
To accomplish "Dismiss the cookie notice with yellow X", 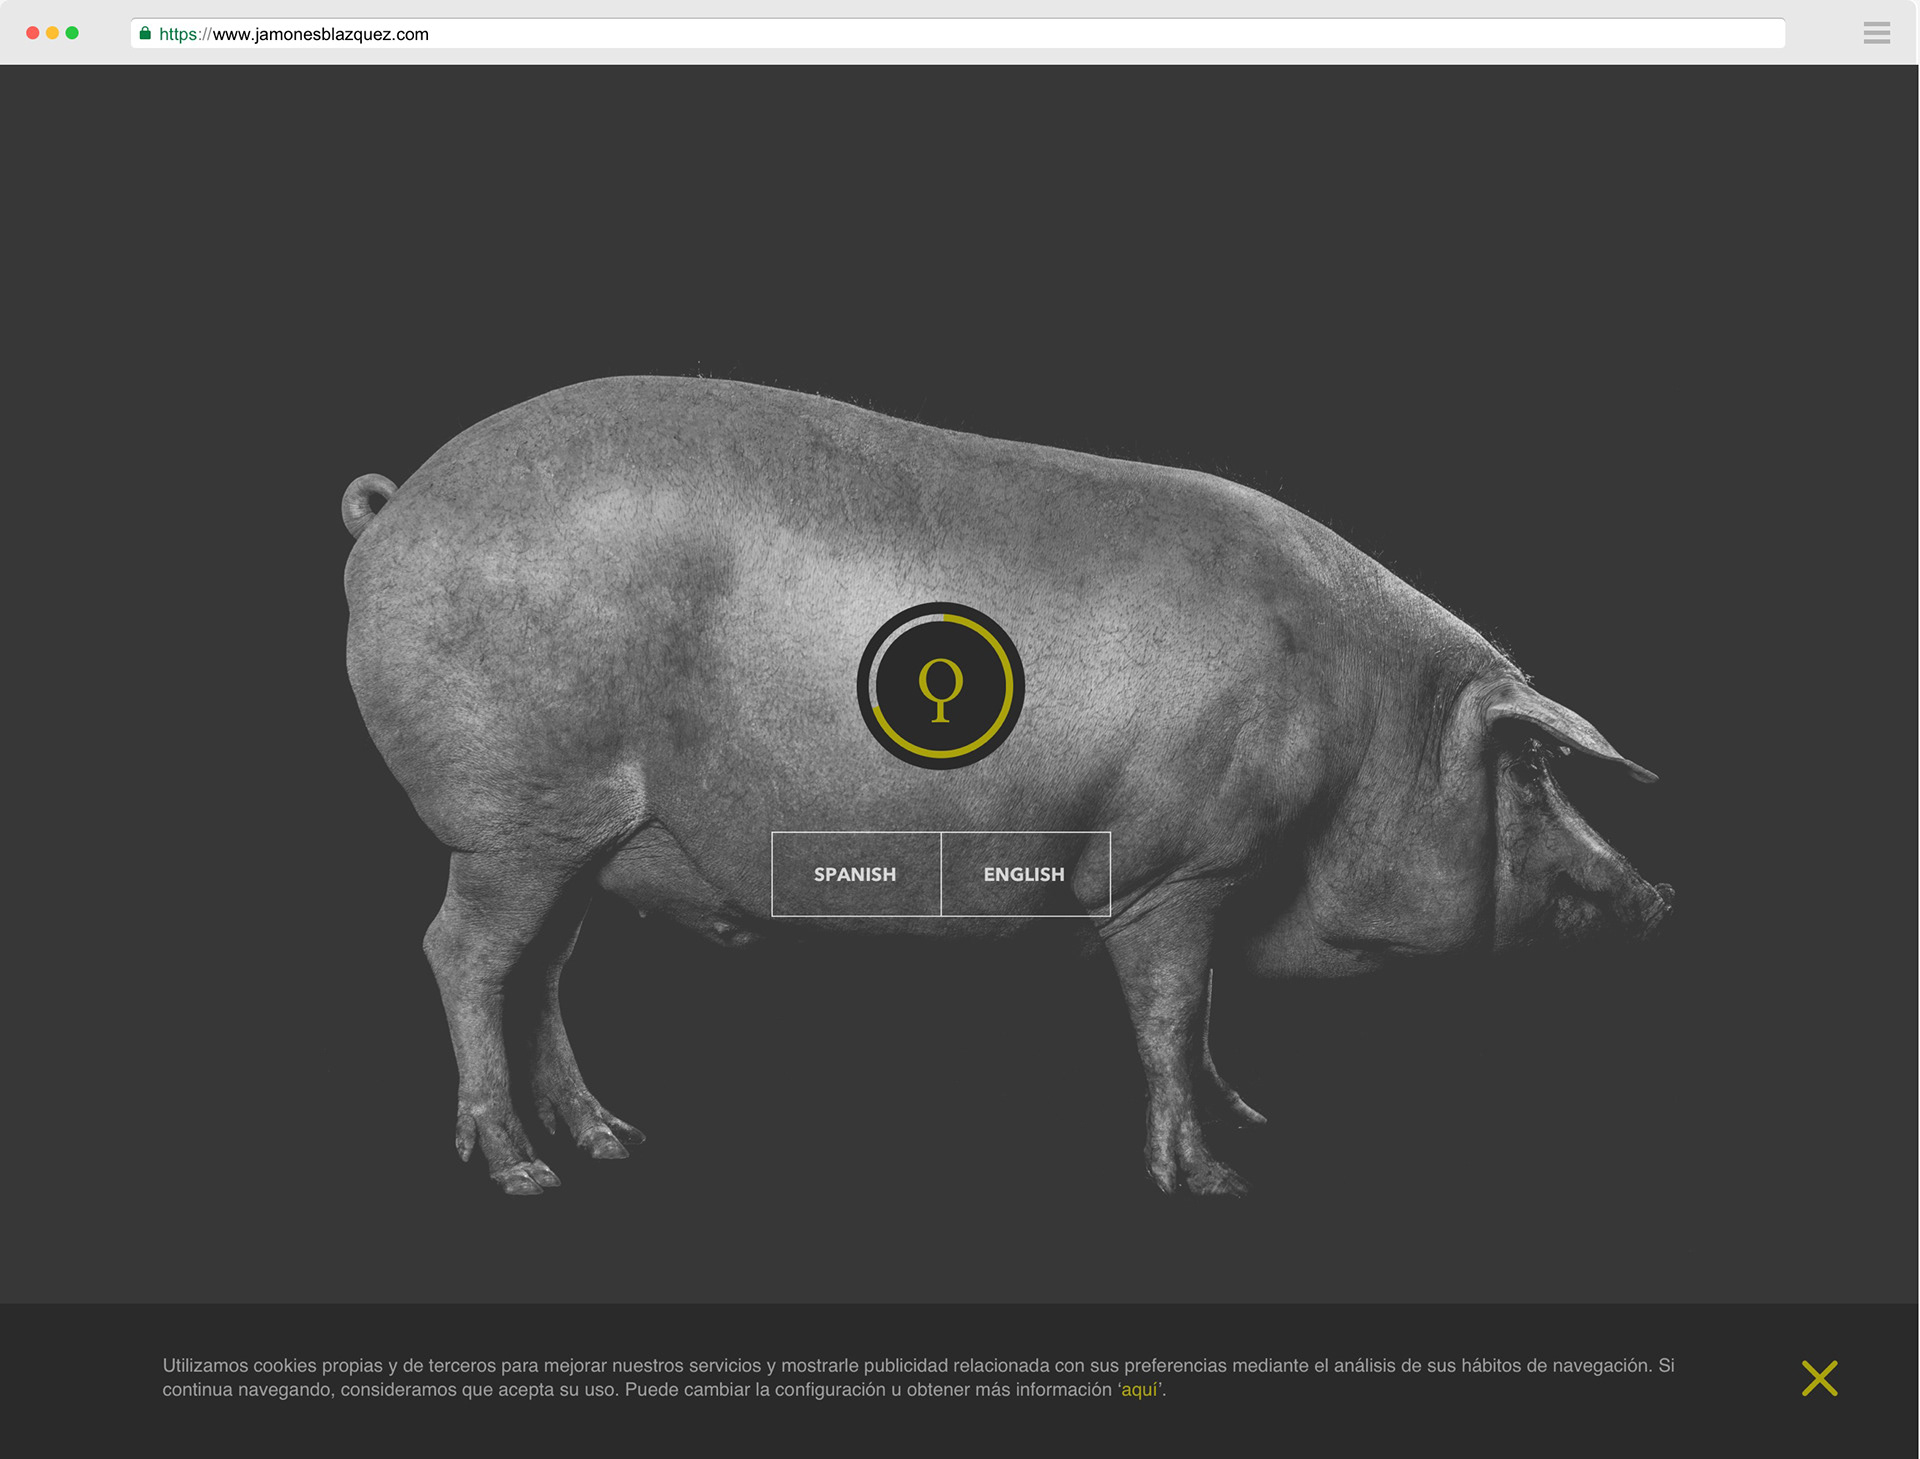I will point(1819,1378).
